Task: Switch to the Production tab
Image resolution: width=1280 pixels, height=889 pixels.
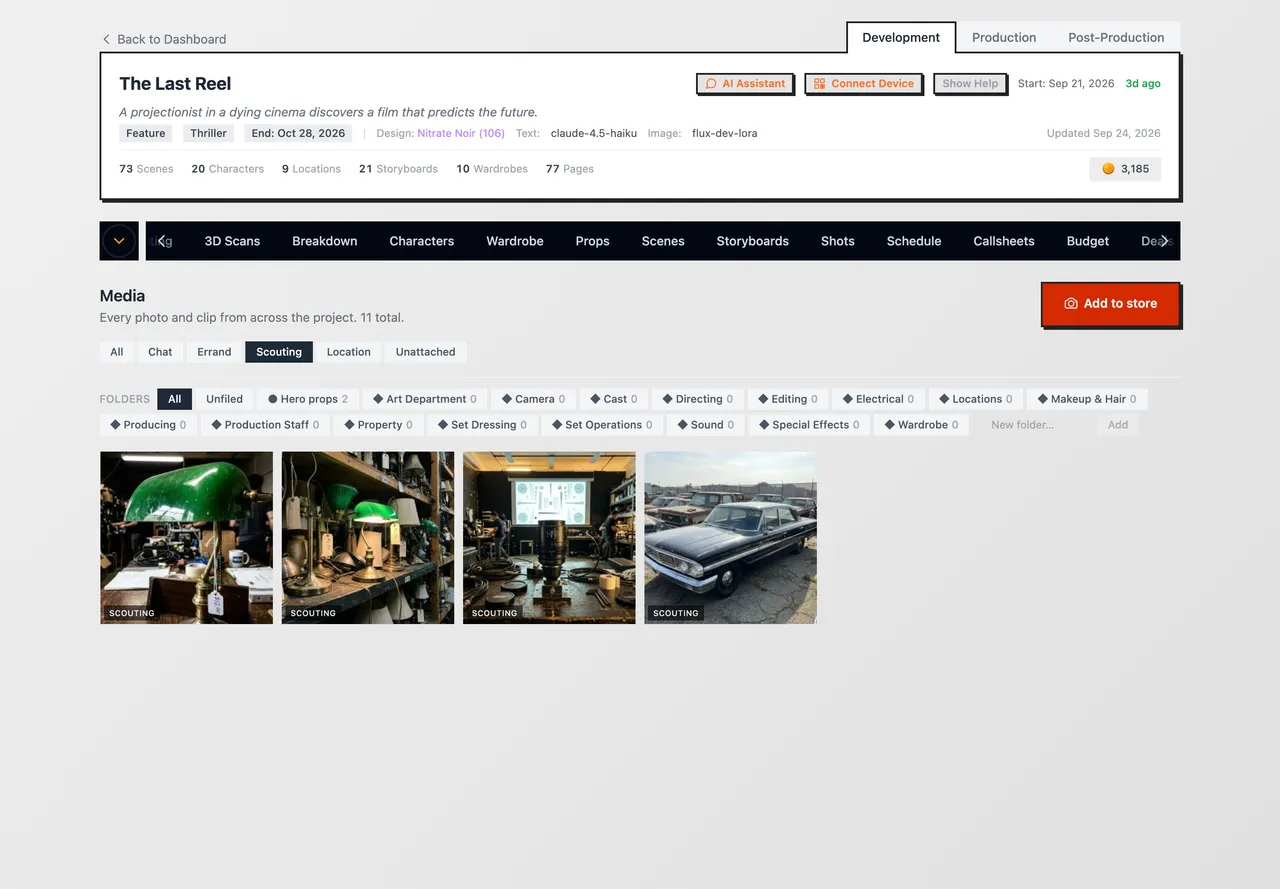Action: click(1003, 37)
